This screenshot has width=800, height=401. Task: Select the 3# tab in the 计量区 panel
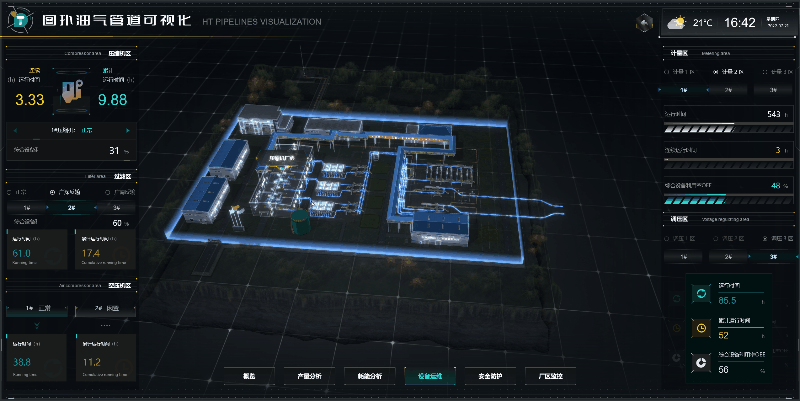pos(773,90)
